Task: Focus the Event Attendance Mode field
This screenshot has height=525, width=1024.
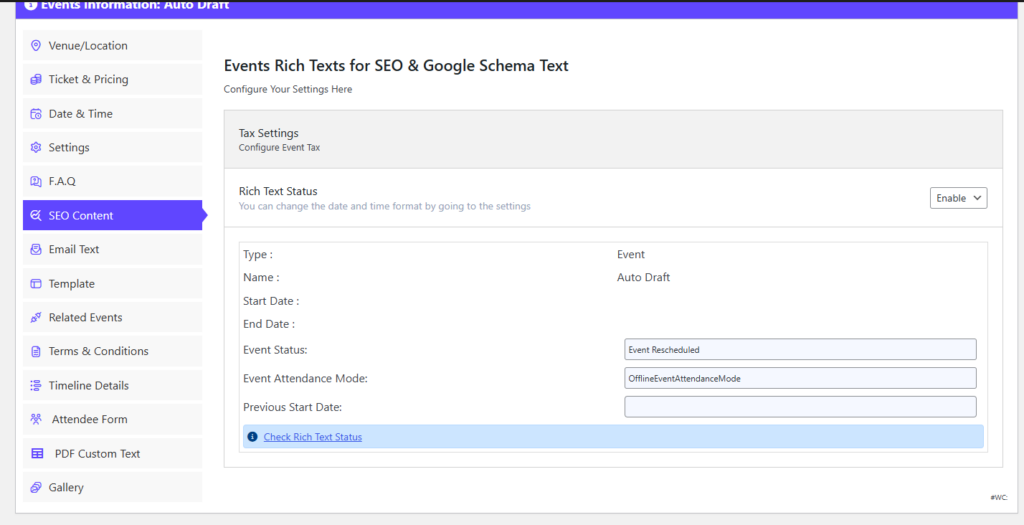Action: (799, 378)
